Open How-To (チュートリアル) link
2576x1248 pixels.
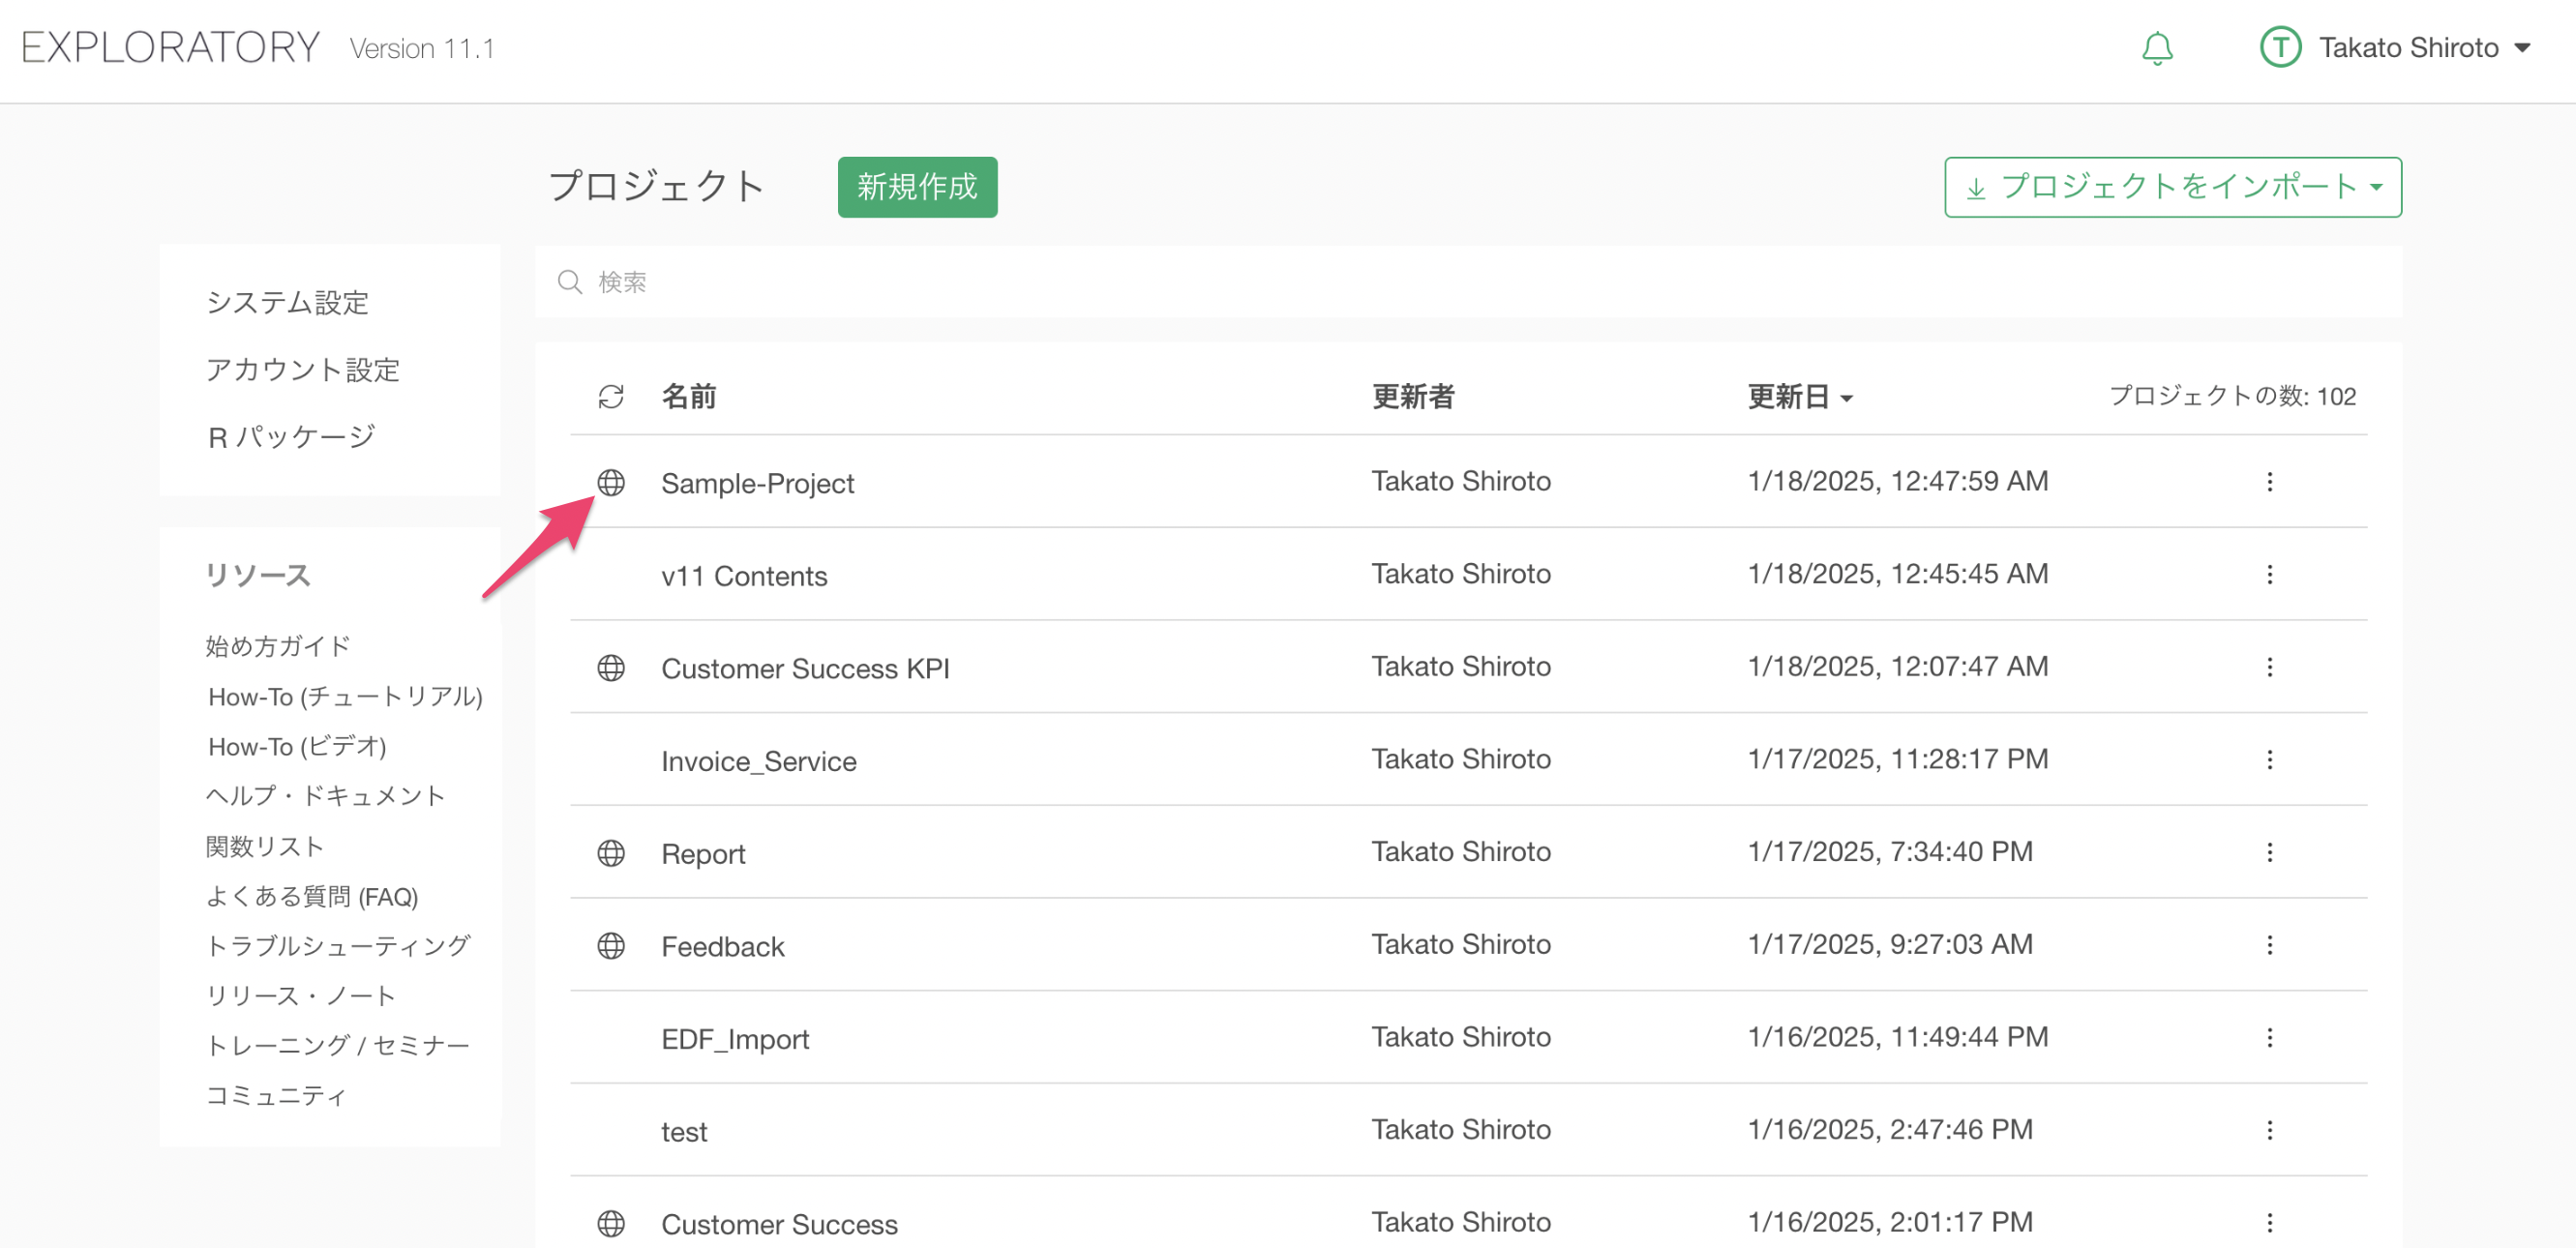345,696
